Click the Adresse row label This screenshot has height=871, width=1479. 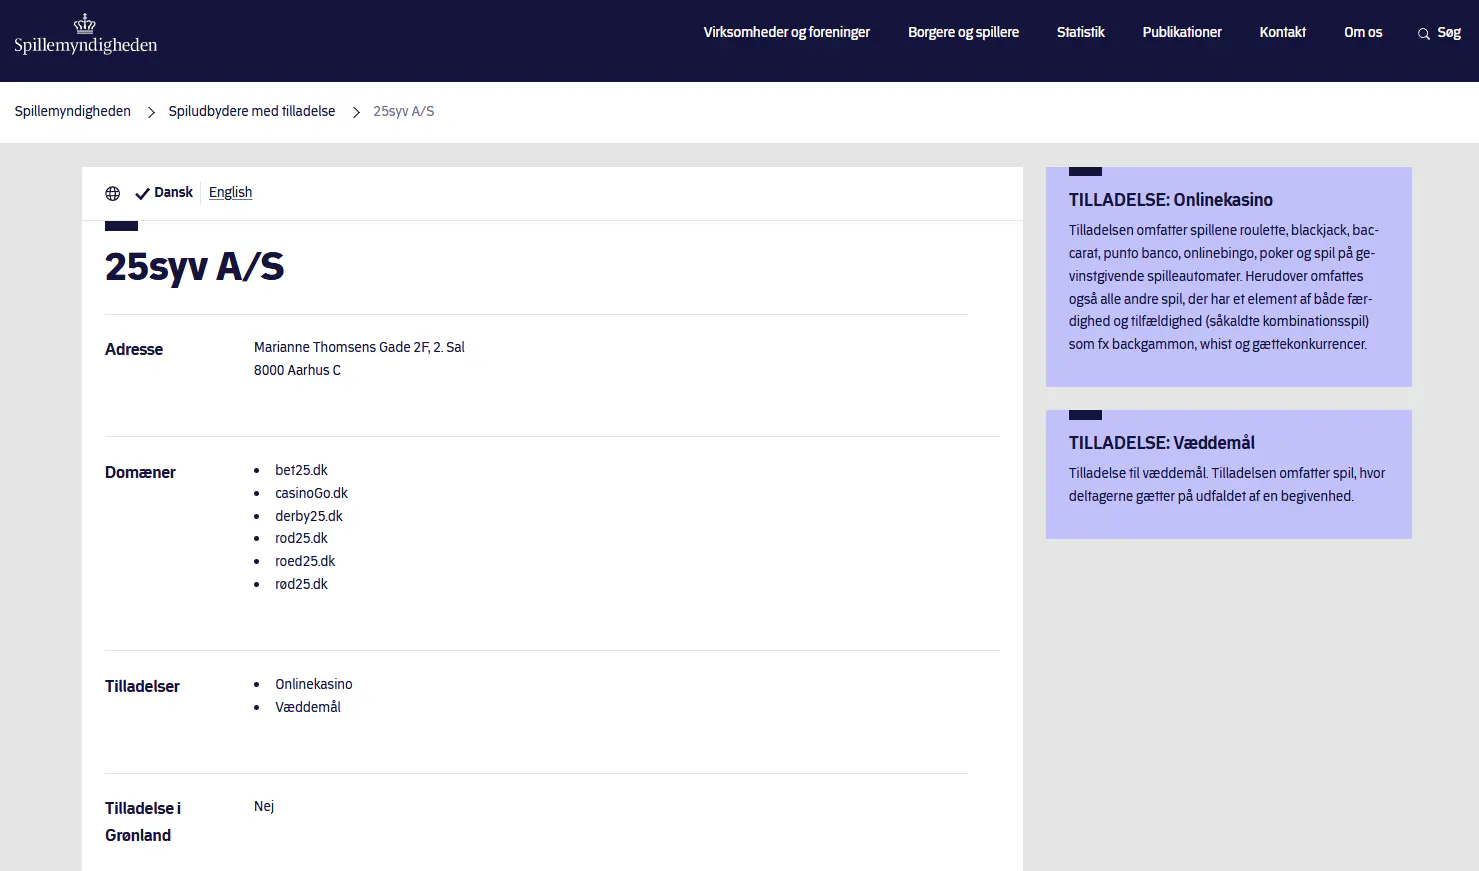tap(134, 349)
